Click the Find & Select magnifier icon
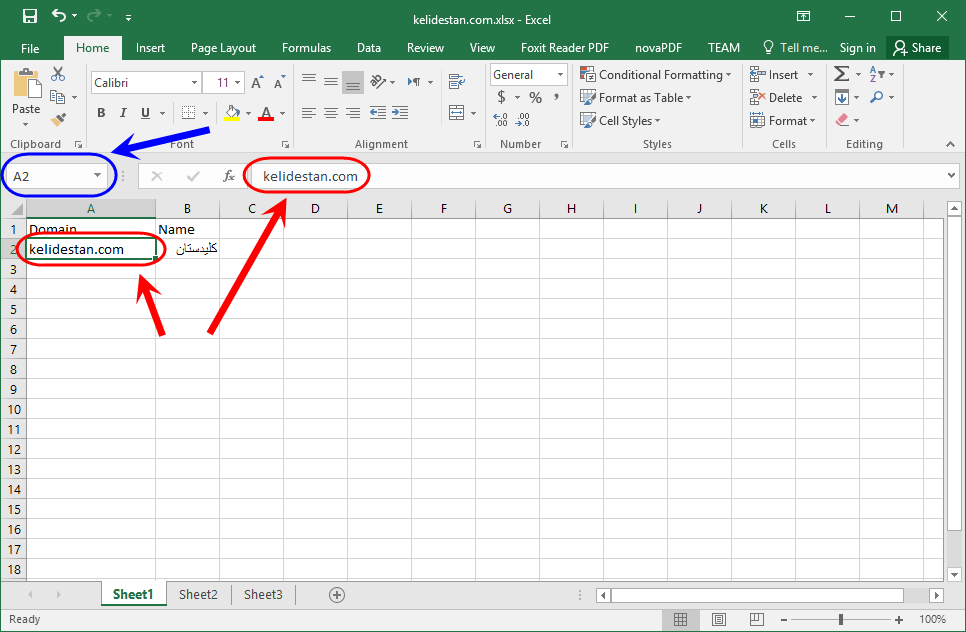This screenshot has width=966, height=632. [x=877, y=97]
